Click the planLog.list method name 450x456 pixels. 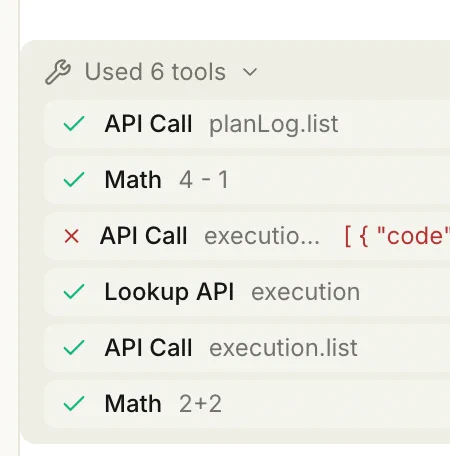pos(274,124)
